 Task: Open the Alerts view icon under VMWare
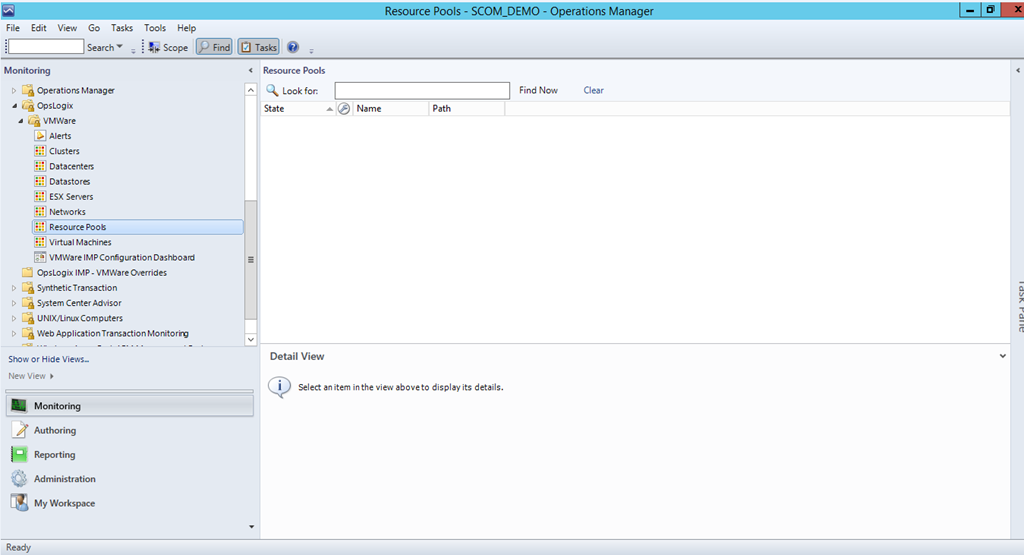tap(40, 136)
